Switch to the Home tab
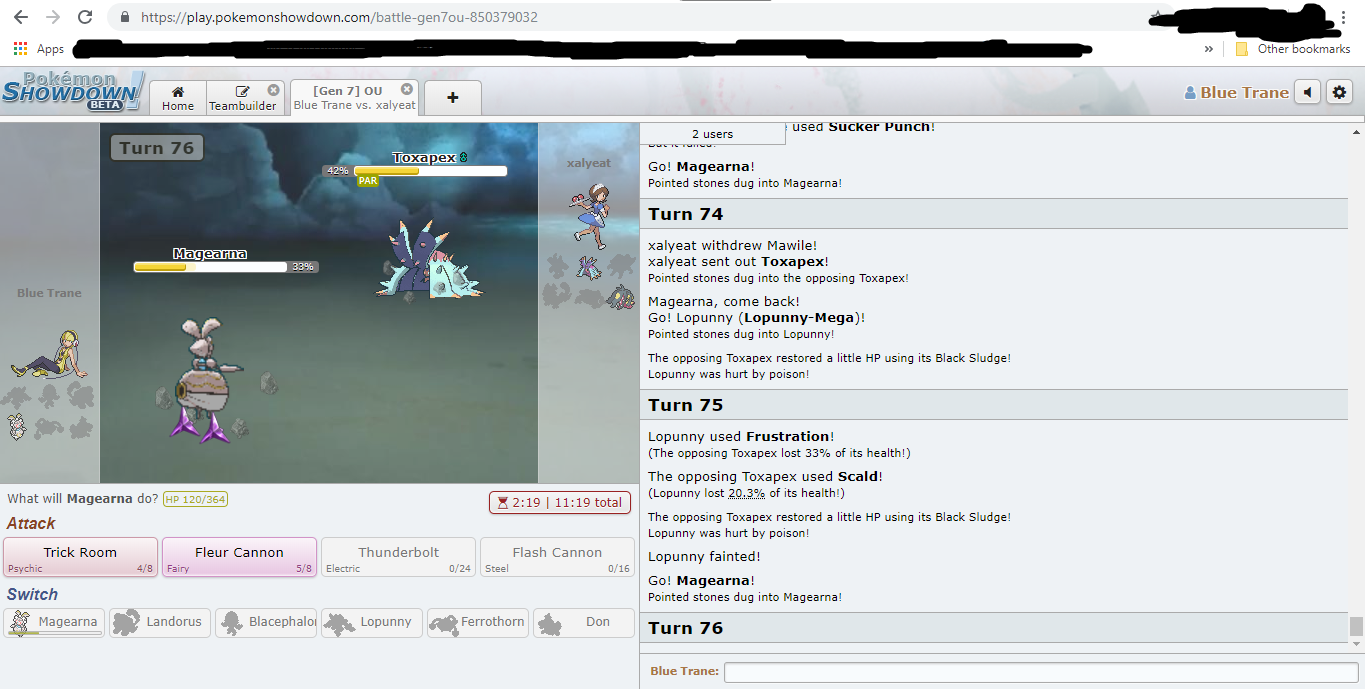Screen dimensions: 1365x689 (178, 98)
